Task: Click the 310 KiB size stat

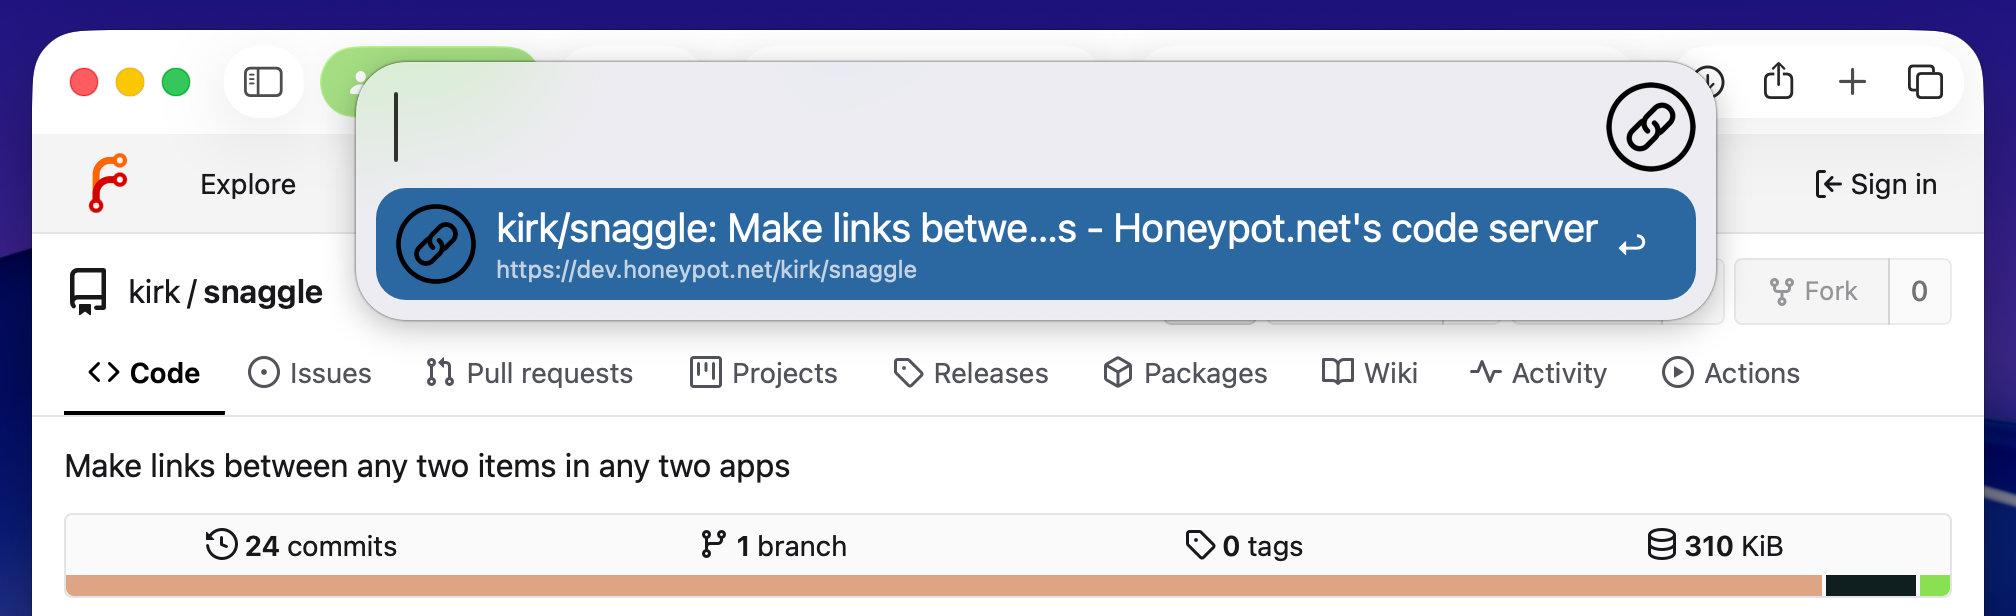Action: (1715, 546)
